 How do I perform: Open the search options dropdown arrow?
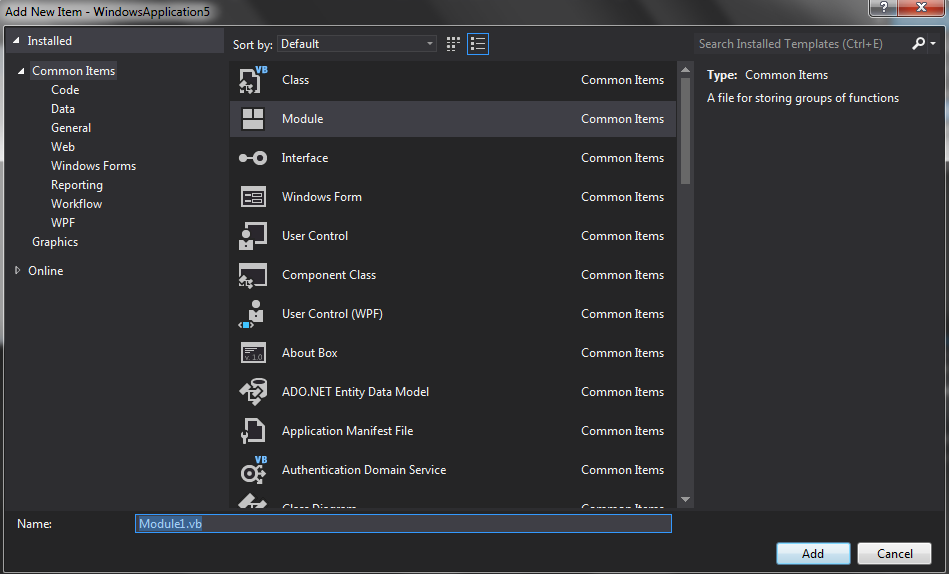click(x=933, y=44)
